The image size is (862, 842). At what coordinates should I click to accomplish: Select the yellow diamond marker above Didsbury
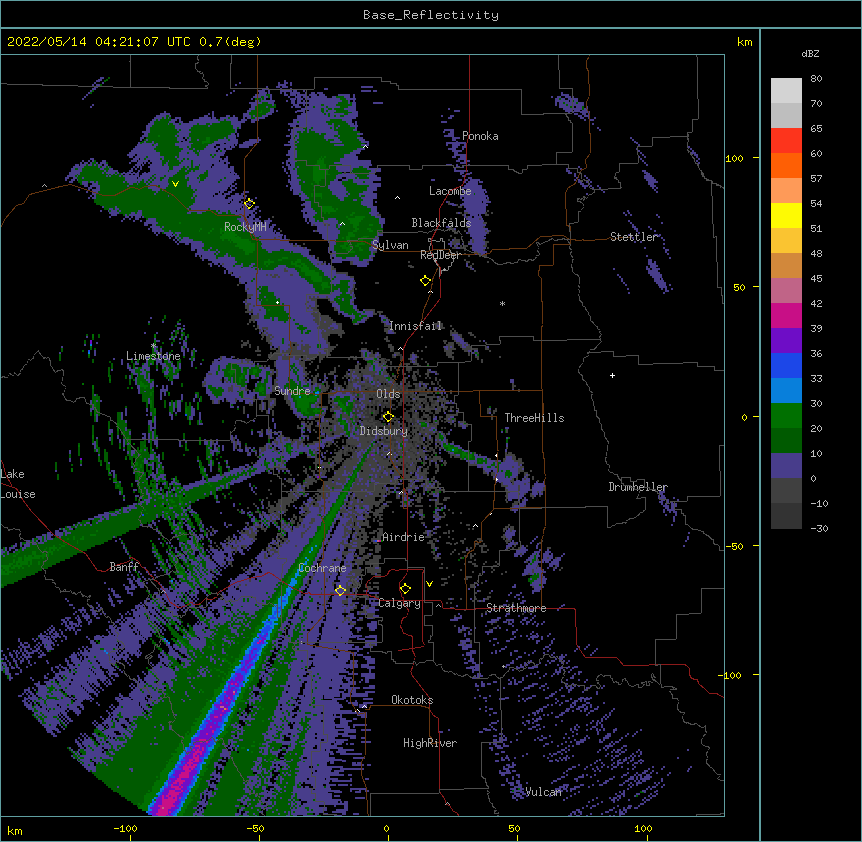[388, 417]
